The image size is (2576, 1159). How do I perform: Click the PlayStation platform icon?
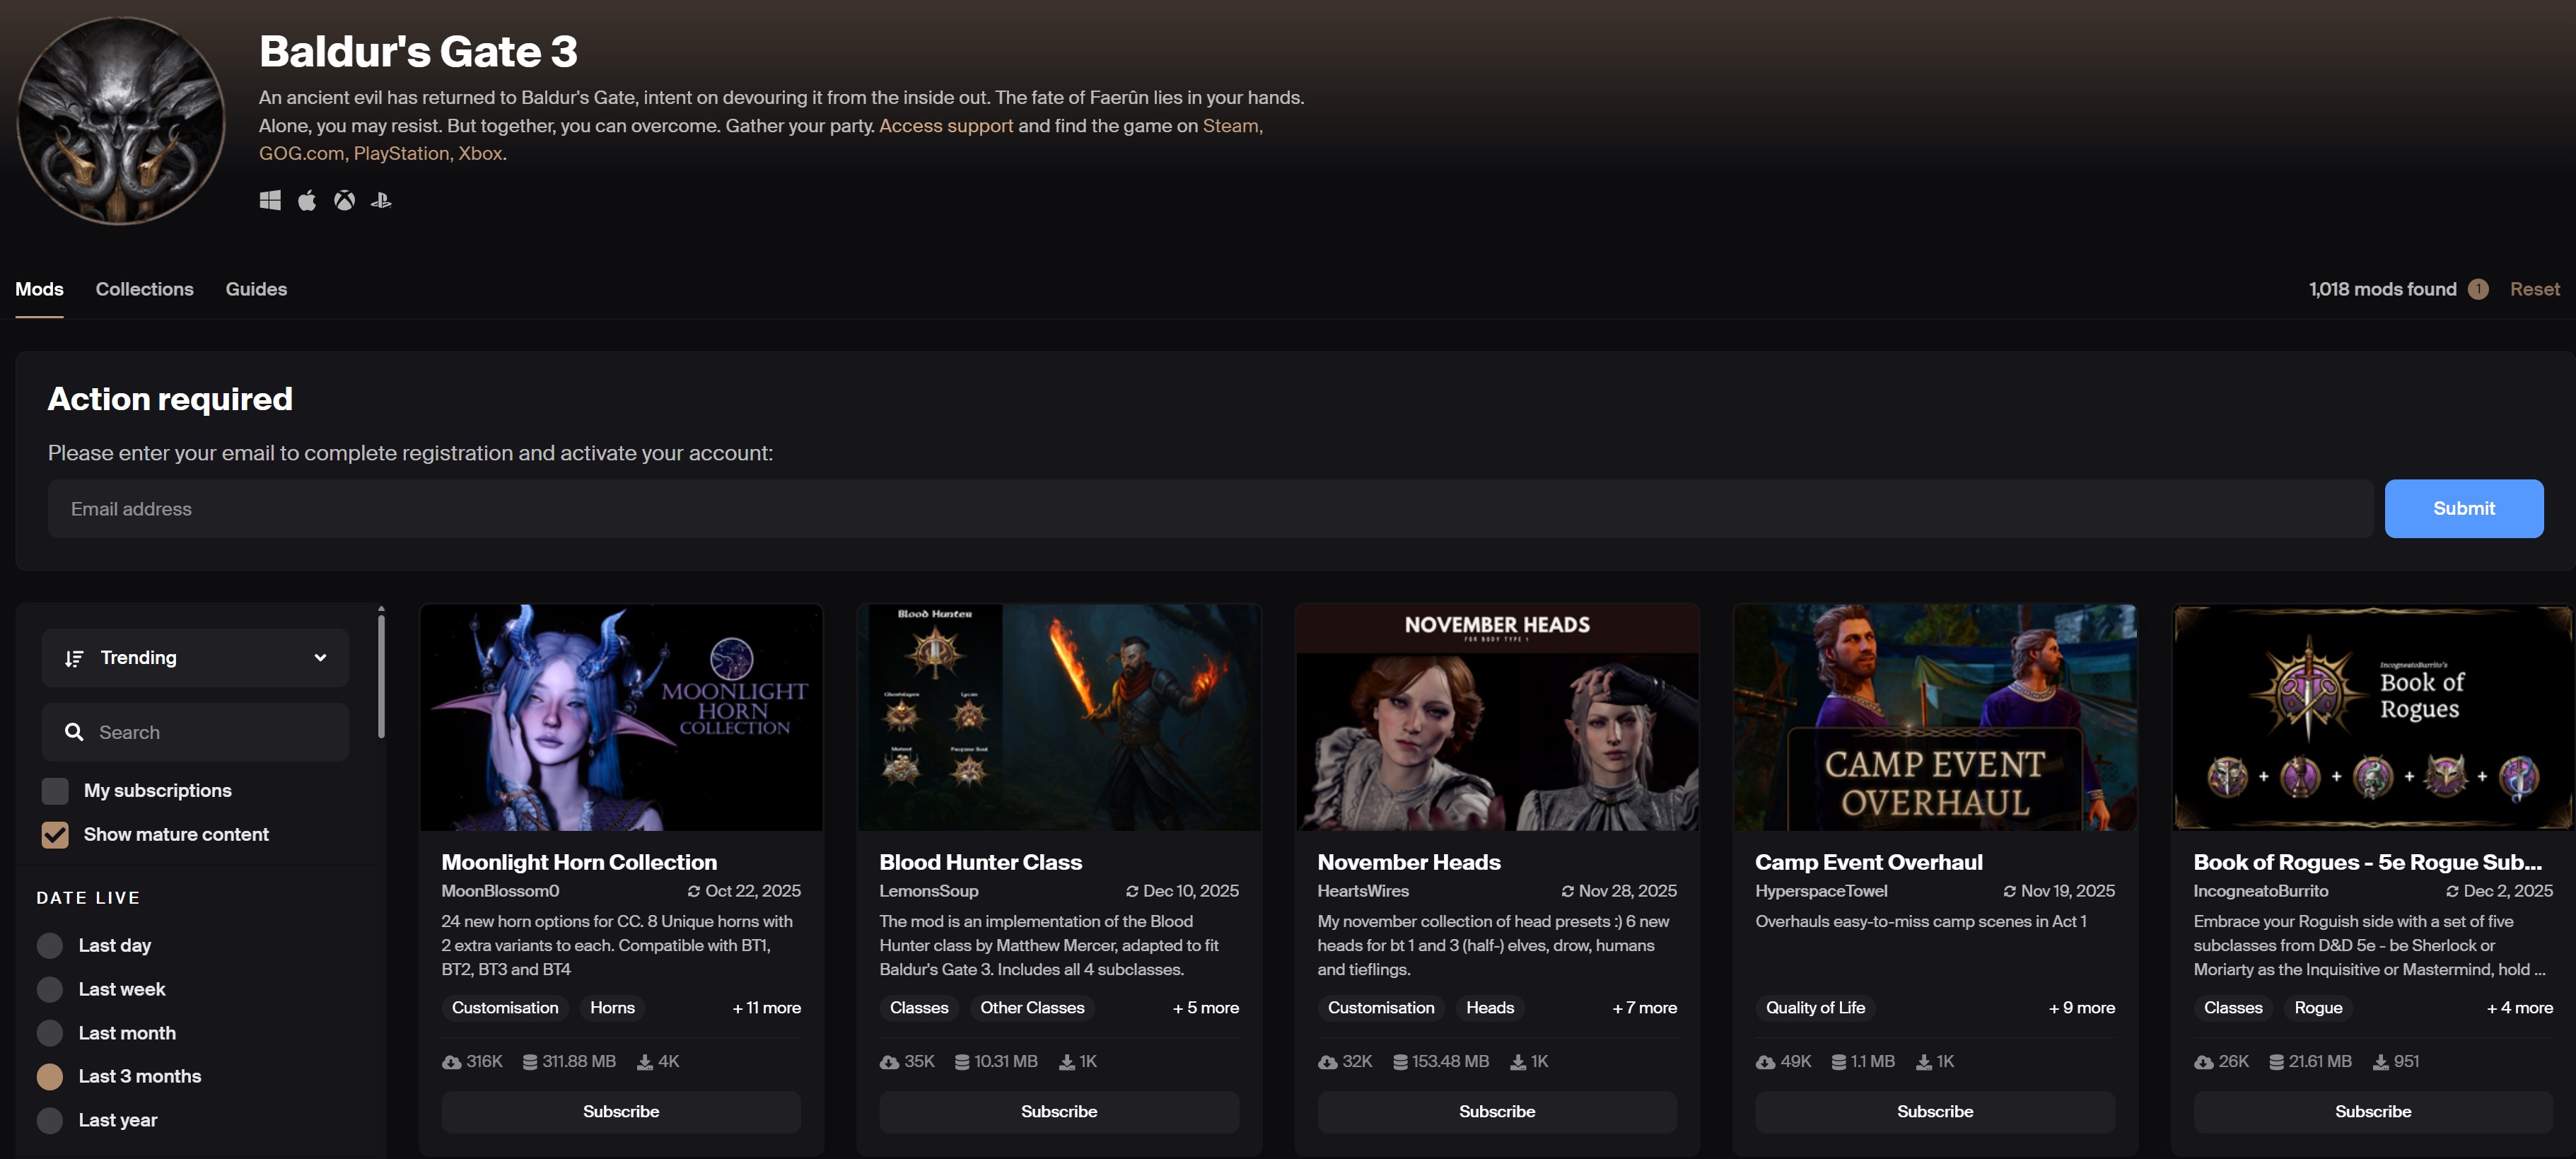[381, 200]
